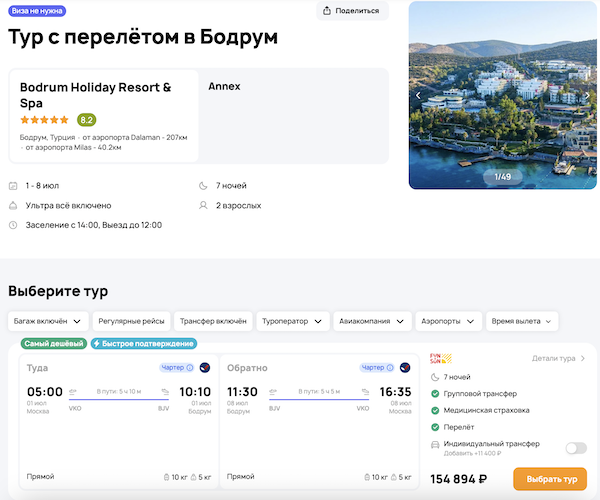Toggle the Трансфер включён filter
This screenshot has height=500, width=600.
(x=213, y=322)
